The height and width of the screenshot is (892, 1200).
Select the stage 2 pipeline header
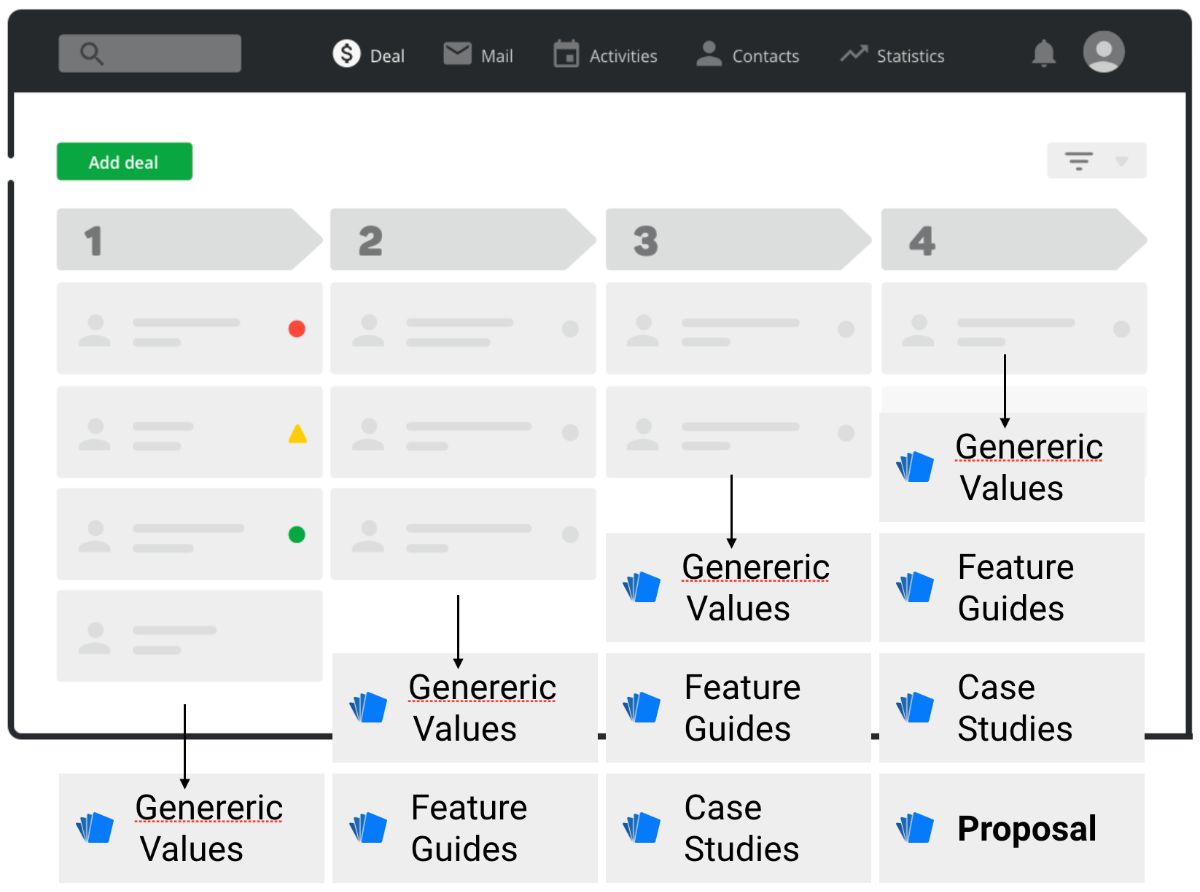point(463,239)
